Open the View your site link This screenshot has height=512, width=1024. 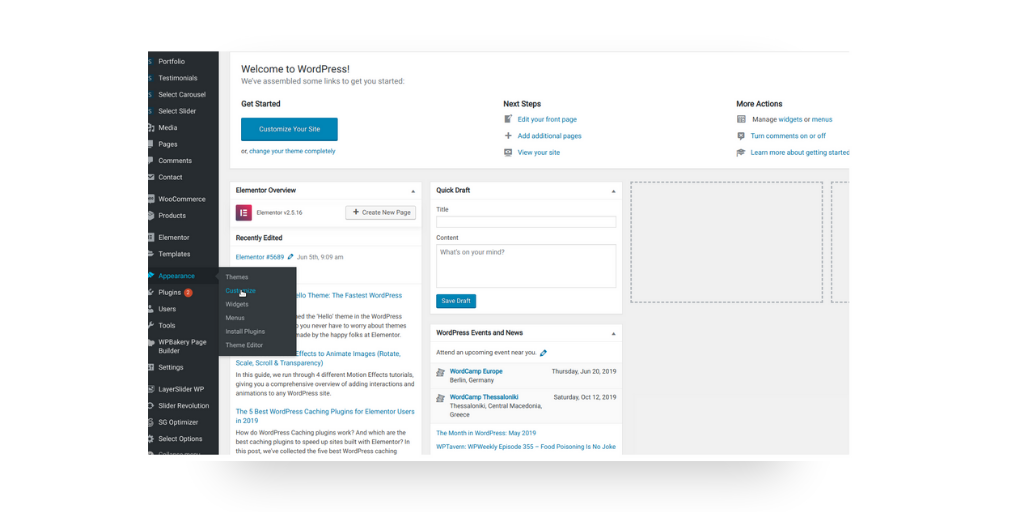(539, 152)
